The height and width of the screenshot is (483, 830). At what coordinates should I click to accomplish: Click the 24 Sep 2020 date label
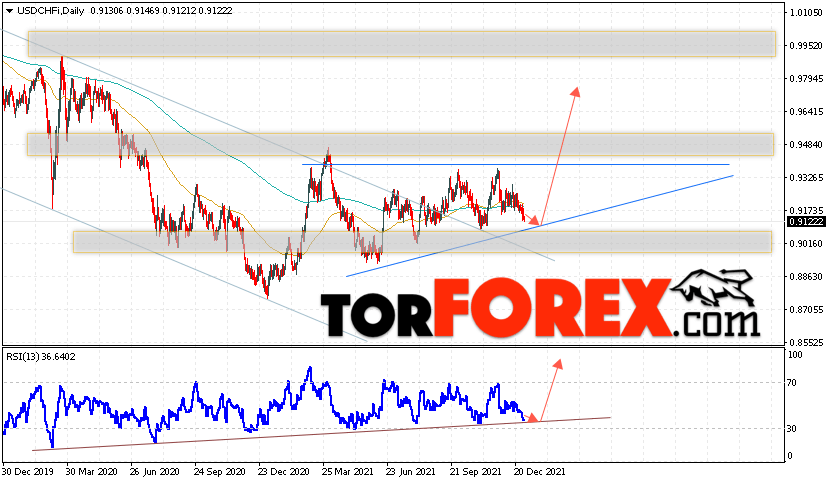pyautogui.click(x=220, y=471)
